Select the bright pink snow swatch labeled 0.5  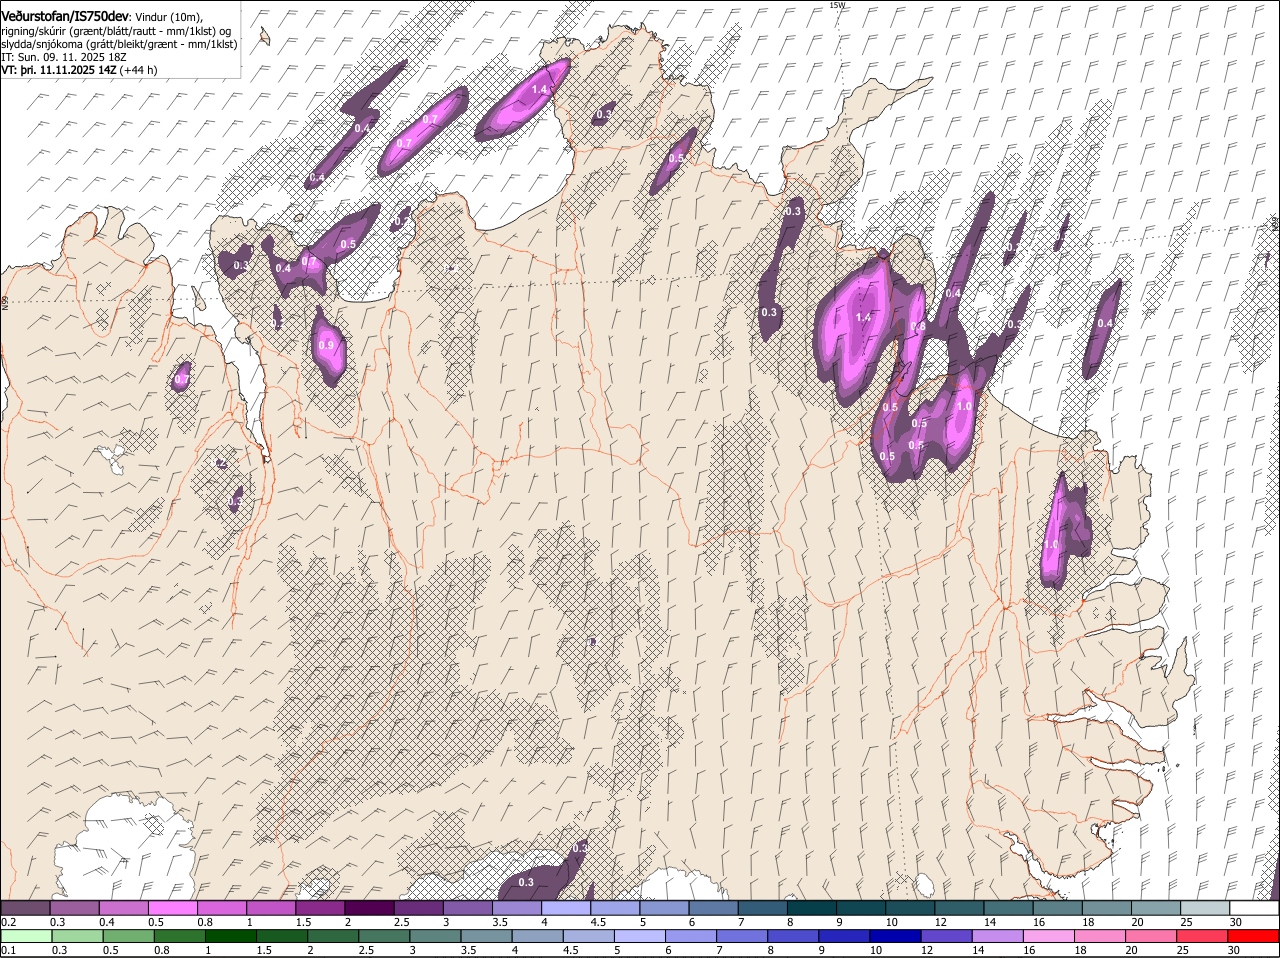(x=173, y=907)
